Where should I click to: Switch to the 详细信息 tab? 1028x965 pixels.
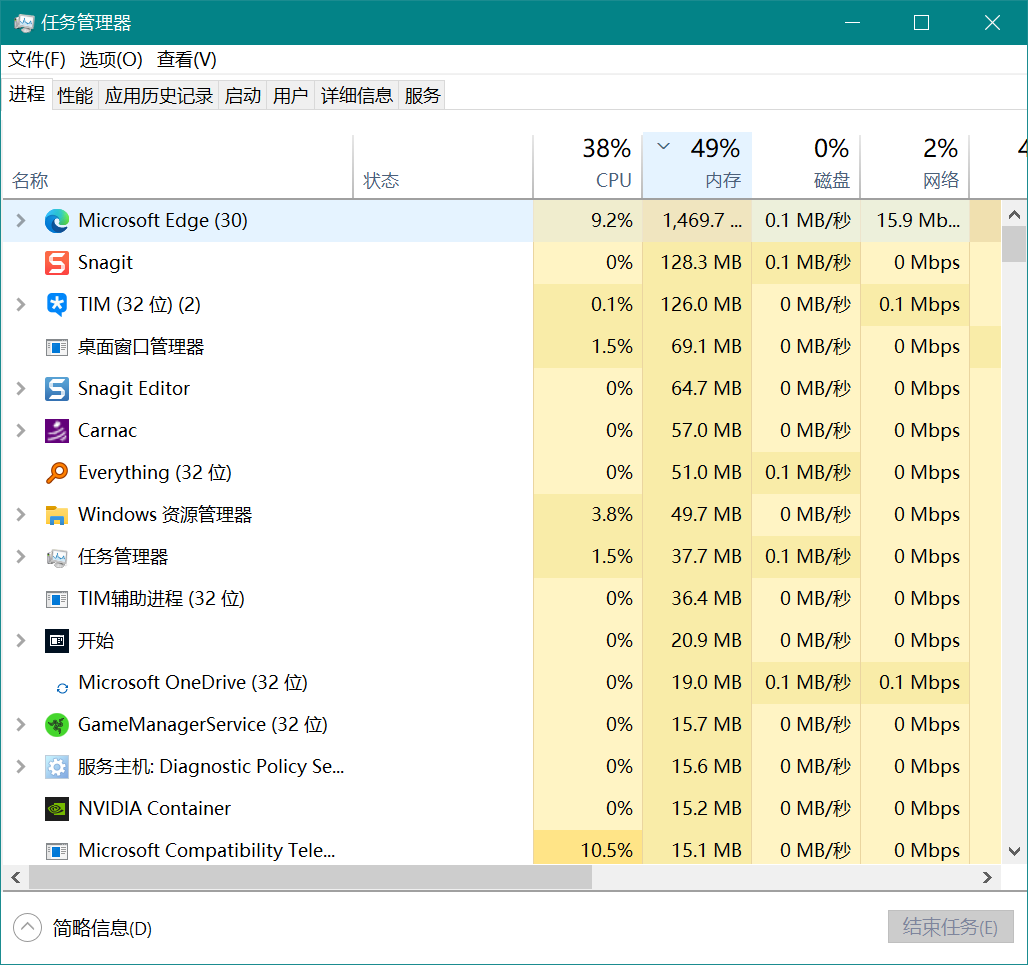click(357, 96)
